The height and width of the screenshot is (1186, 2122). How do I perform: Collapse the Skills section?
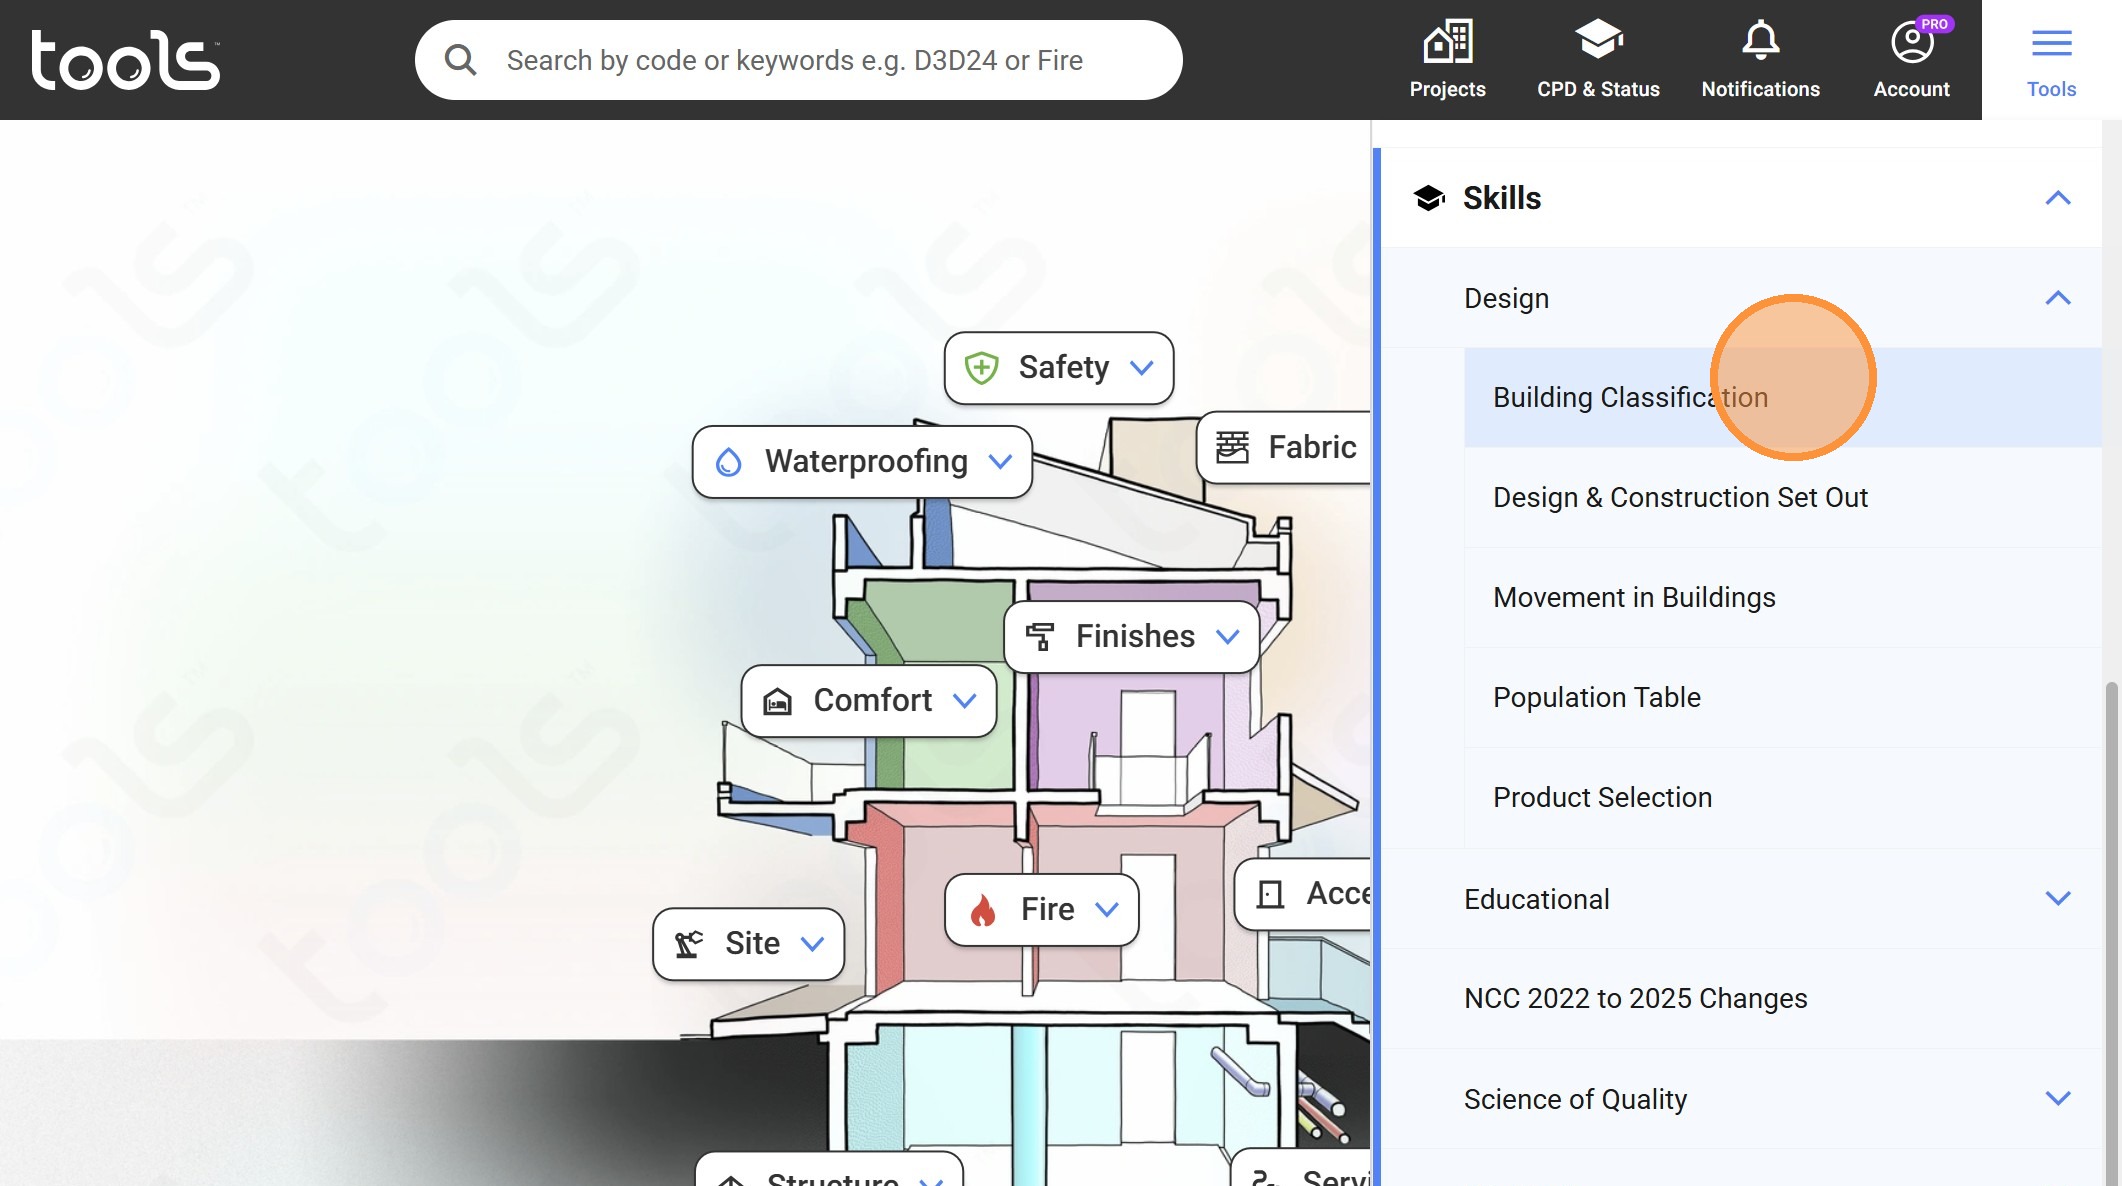(2057, 198)
